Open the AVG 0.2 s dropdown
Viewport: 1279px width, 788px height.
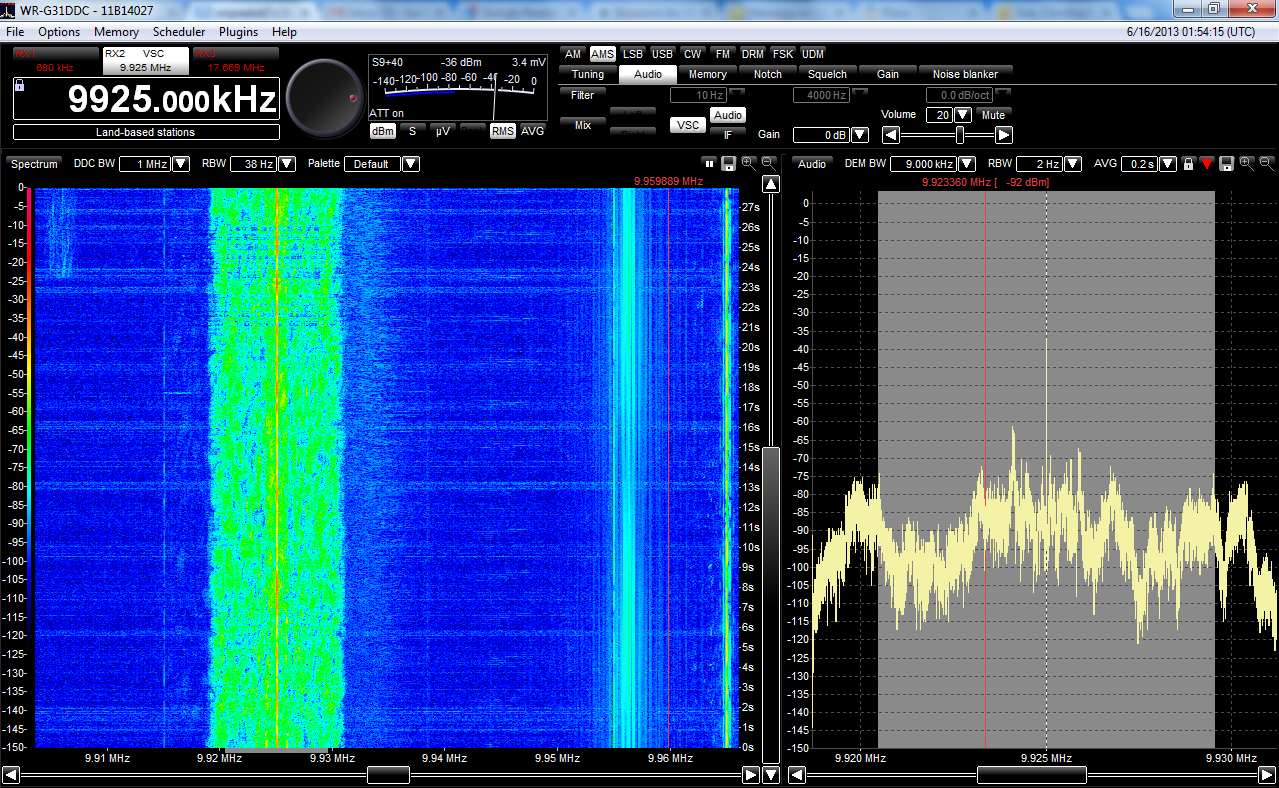click(x=1167, y=164)
